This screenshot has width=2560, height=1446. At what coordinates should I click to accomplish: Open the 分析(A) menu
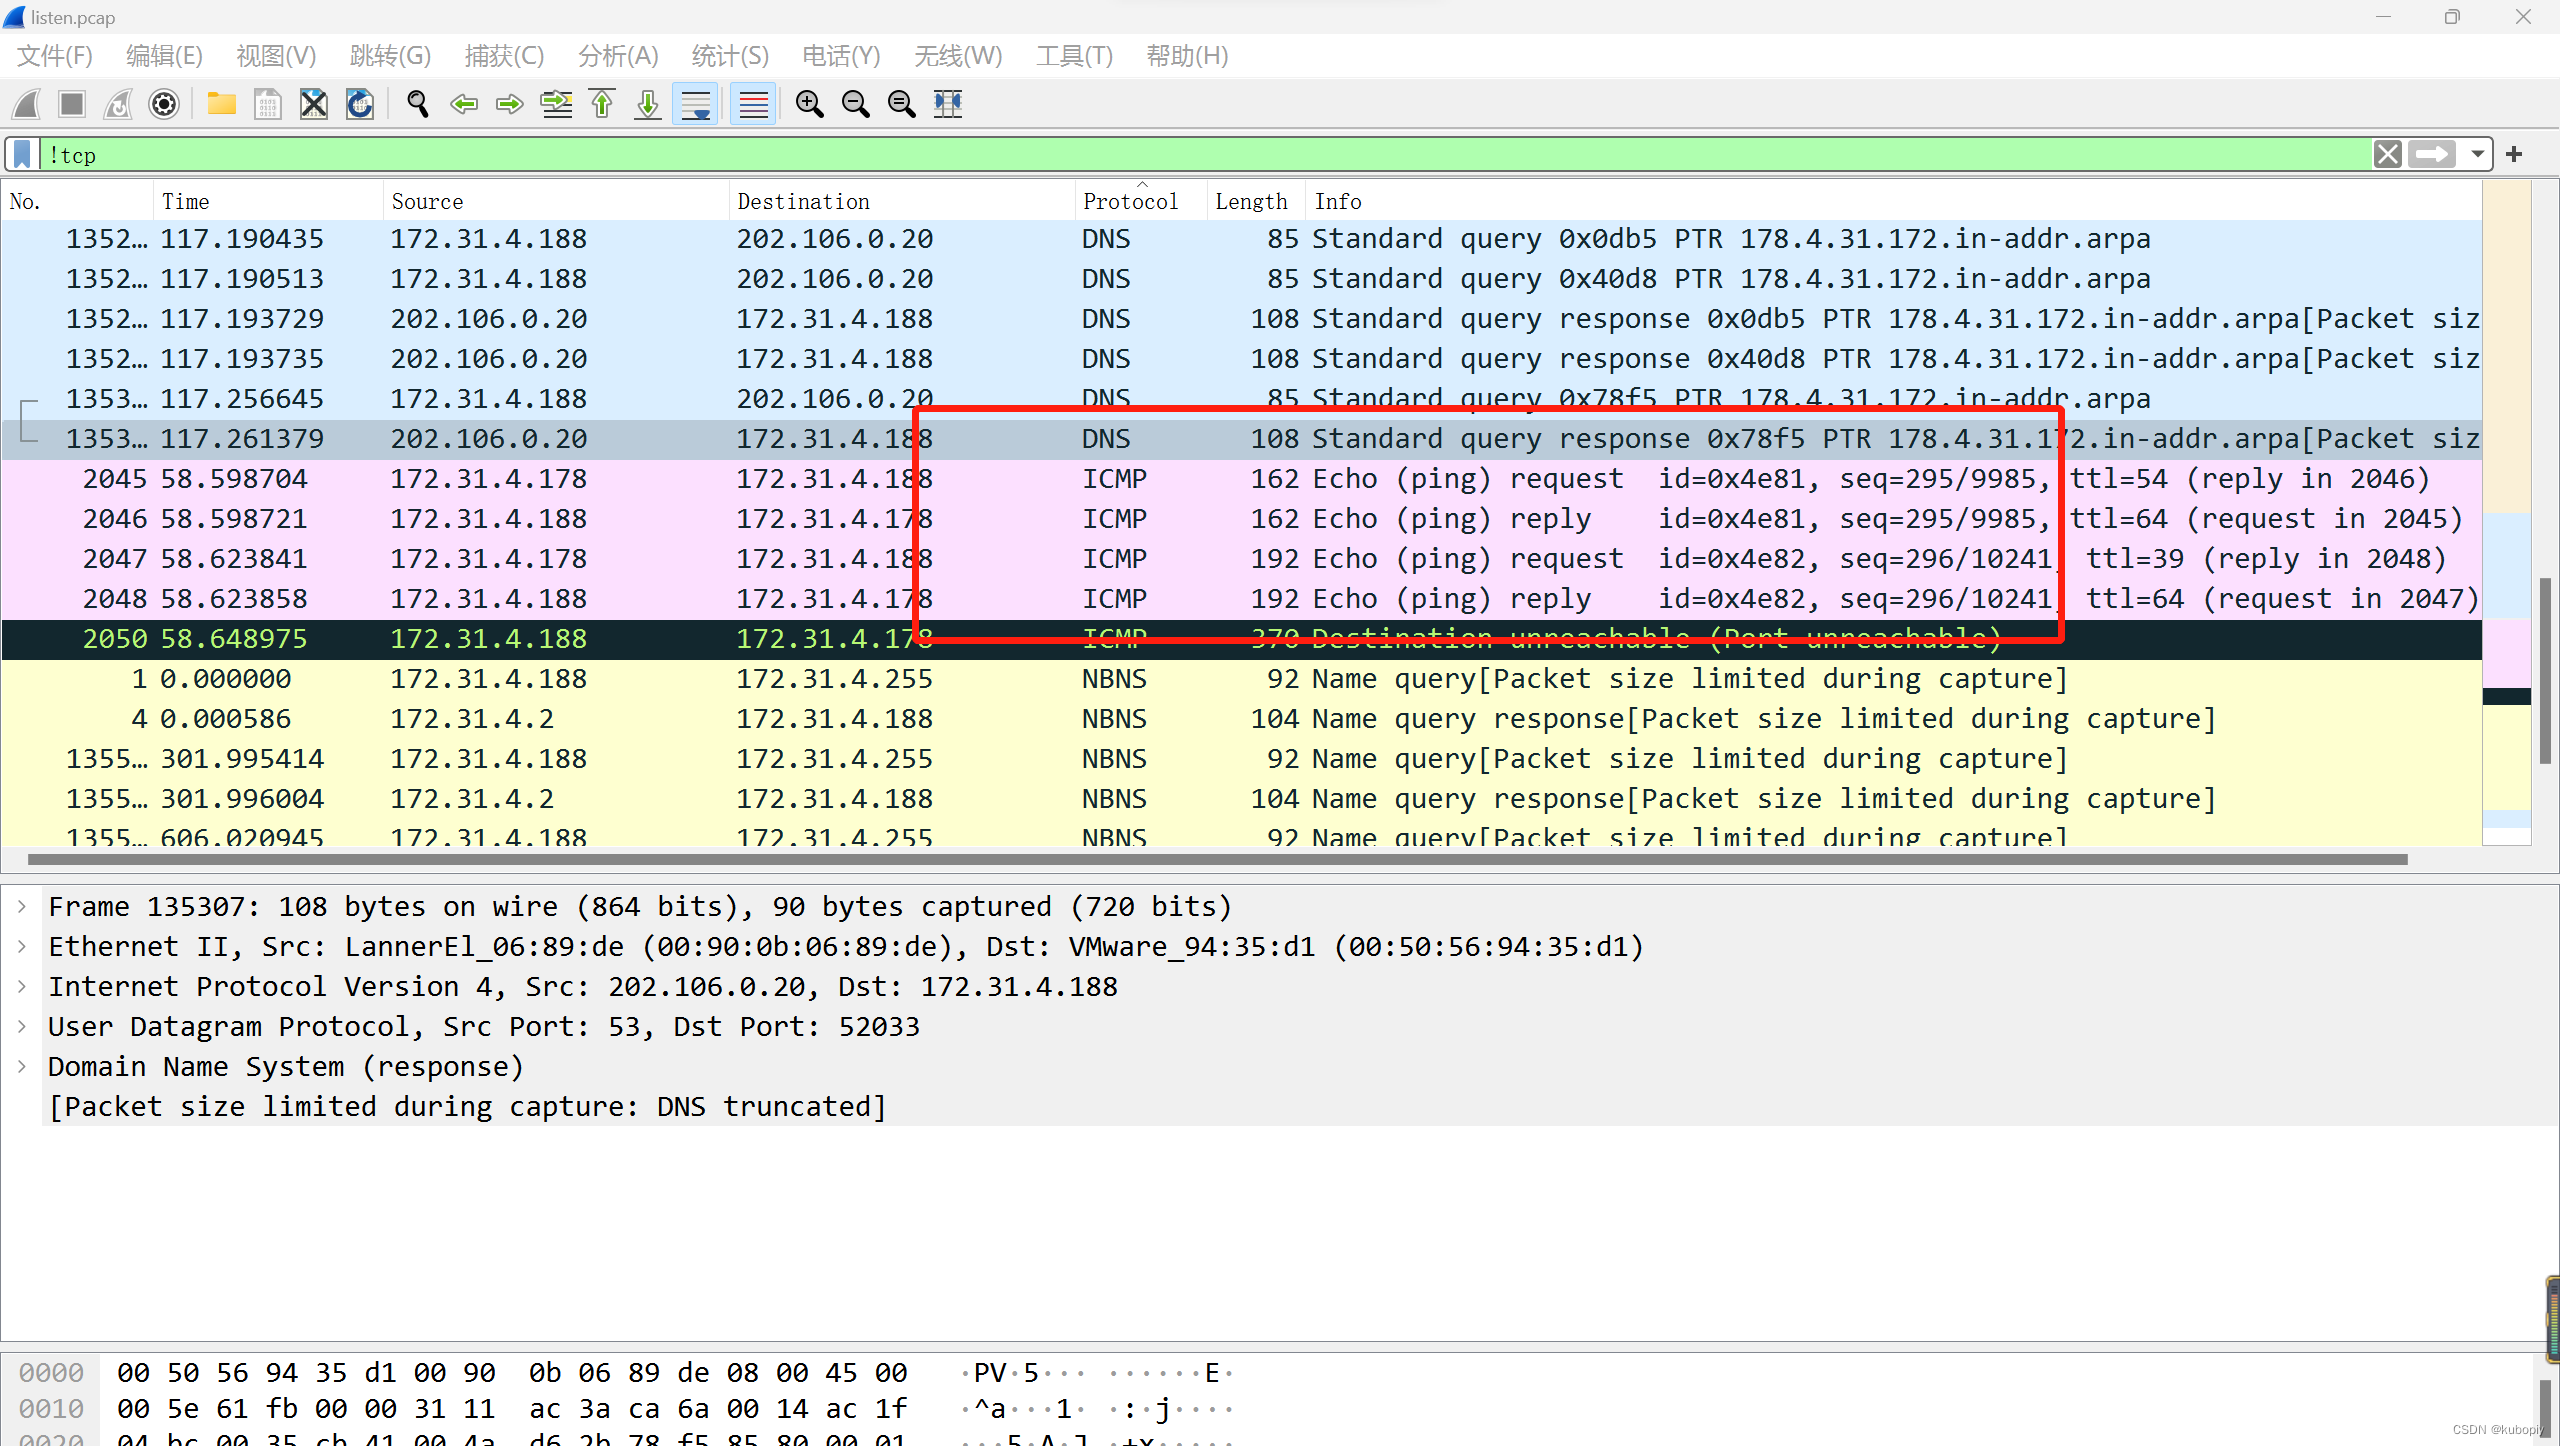(x=618, y=56)
